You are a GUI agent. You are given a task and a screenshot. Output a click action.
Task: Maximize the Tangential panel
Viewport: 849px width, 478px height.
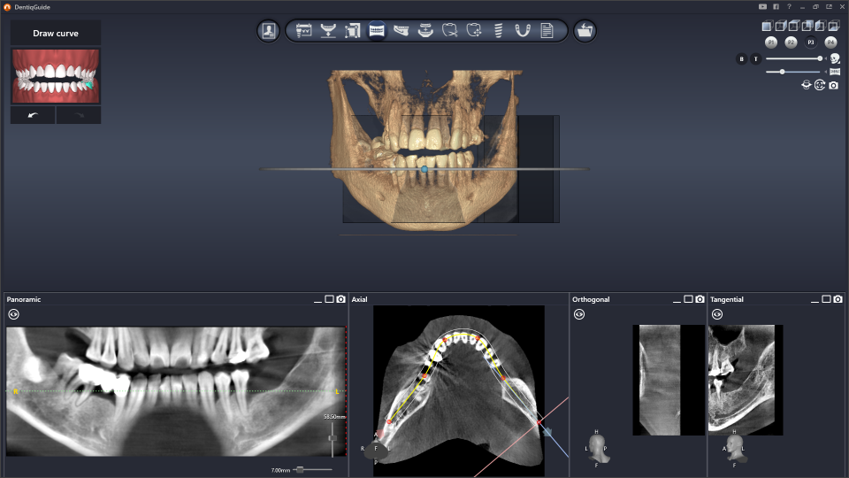[x=826, y=299]
